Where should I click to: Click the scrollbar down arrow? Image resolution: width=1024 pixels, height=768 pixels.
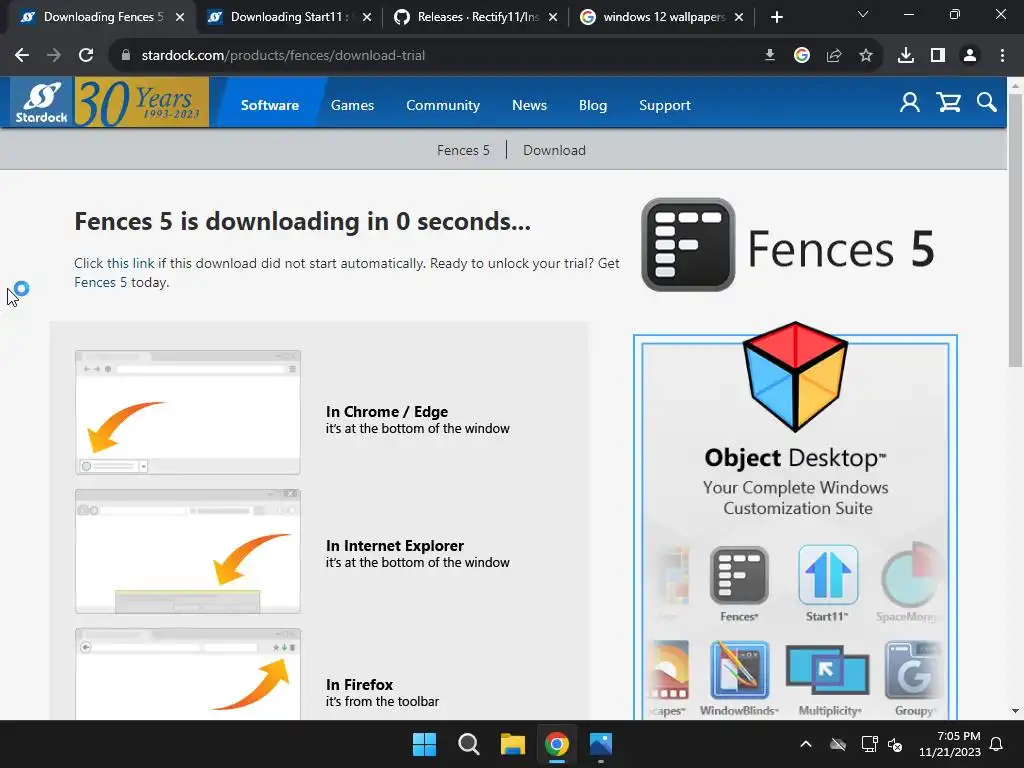[x=1016, y=711]
